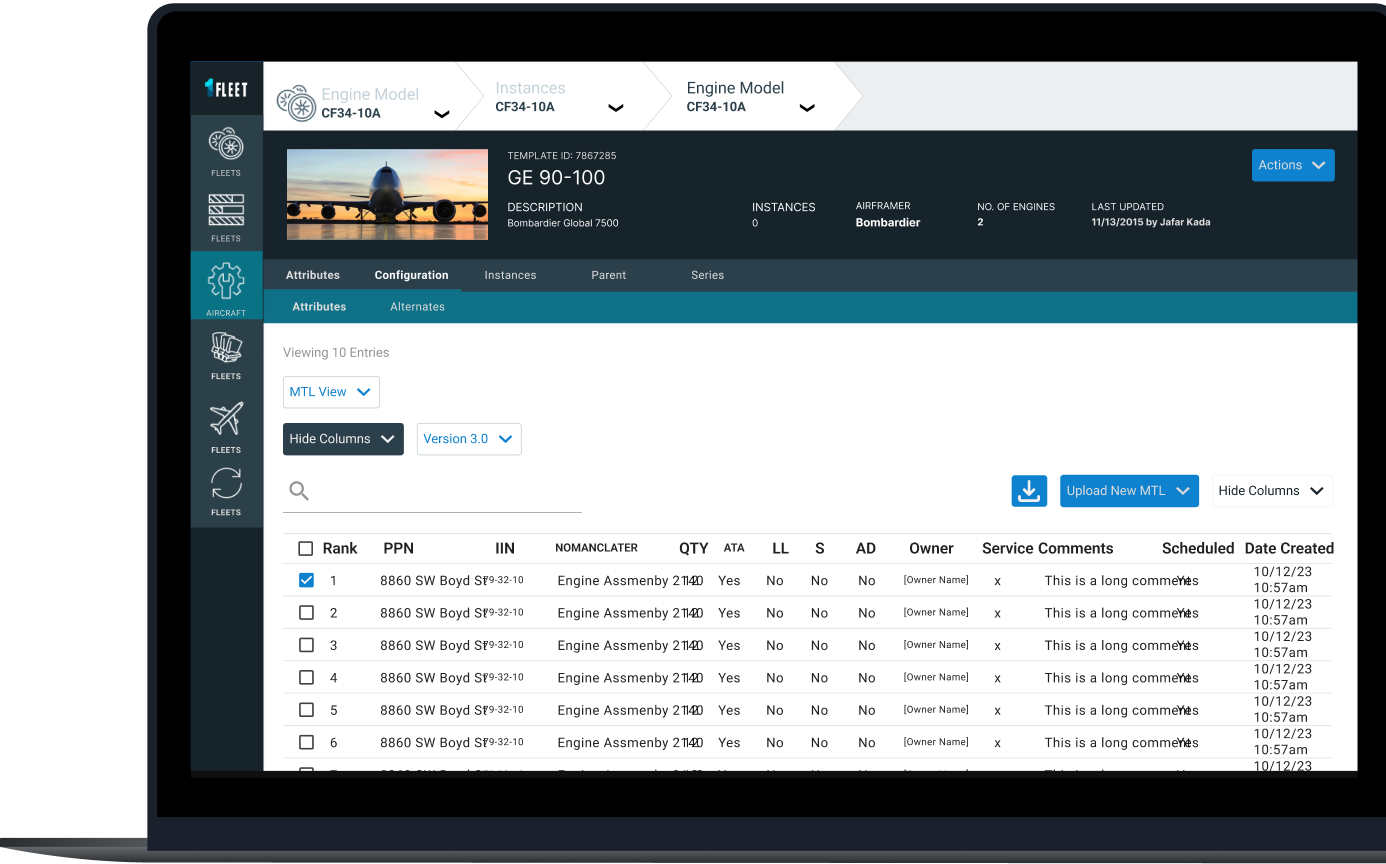
Task: Click the circular refresh arrows sidebar icon
Action: (x=226, y=484)
